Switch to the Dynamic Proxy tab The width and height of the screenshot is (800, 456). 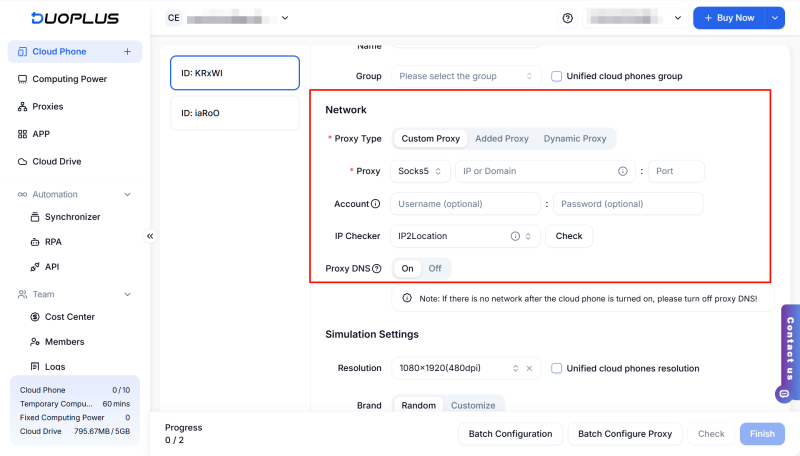pos(574,139)
